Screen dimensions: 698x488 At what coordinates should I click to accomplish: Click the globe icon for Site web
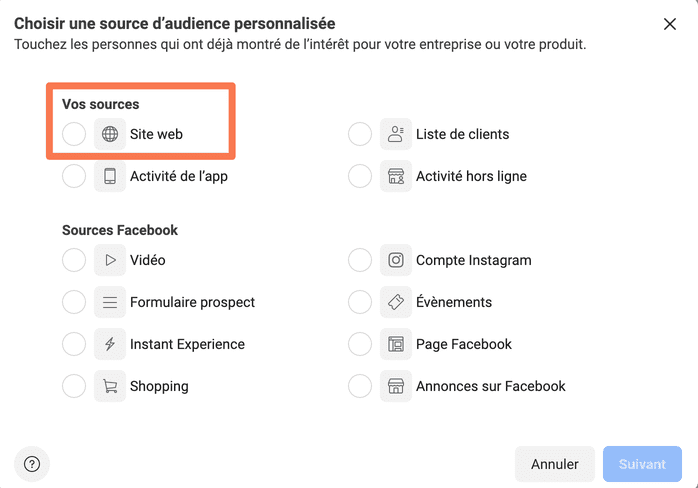[x=110, y=134]
